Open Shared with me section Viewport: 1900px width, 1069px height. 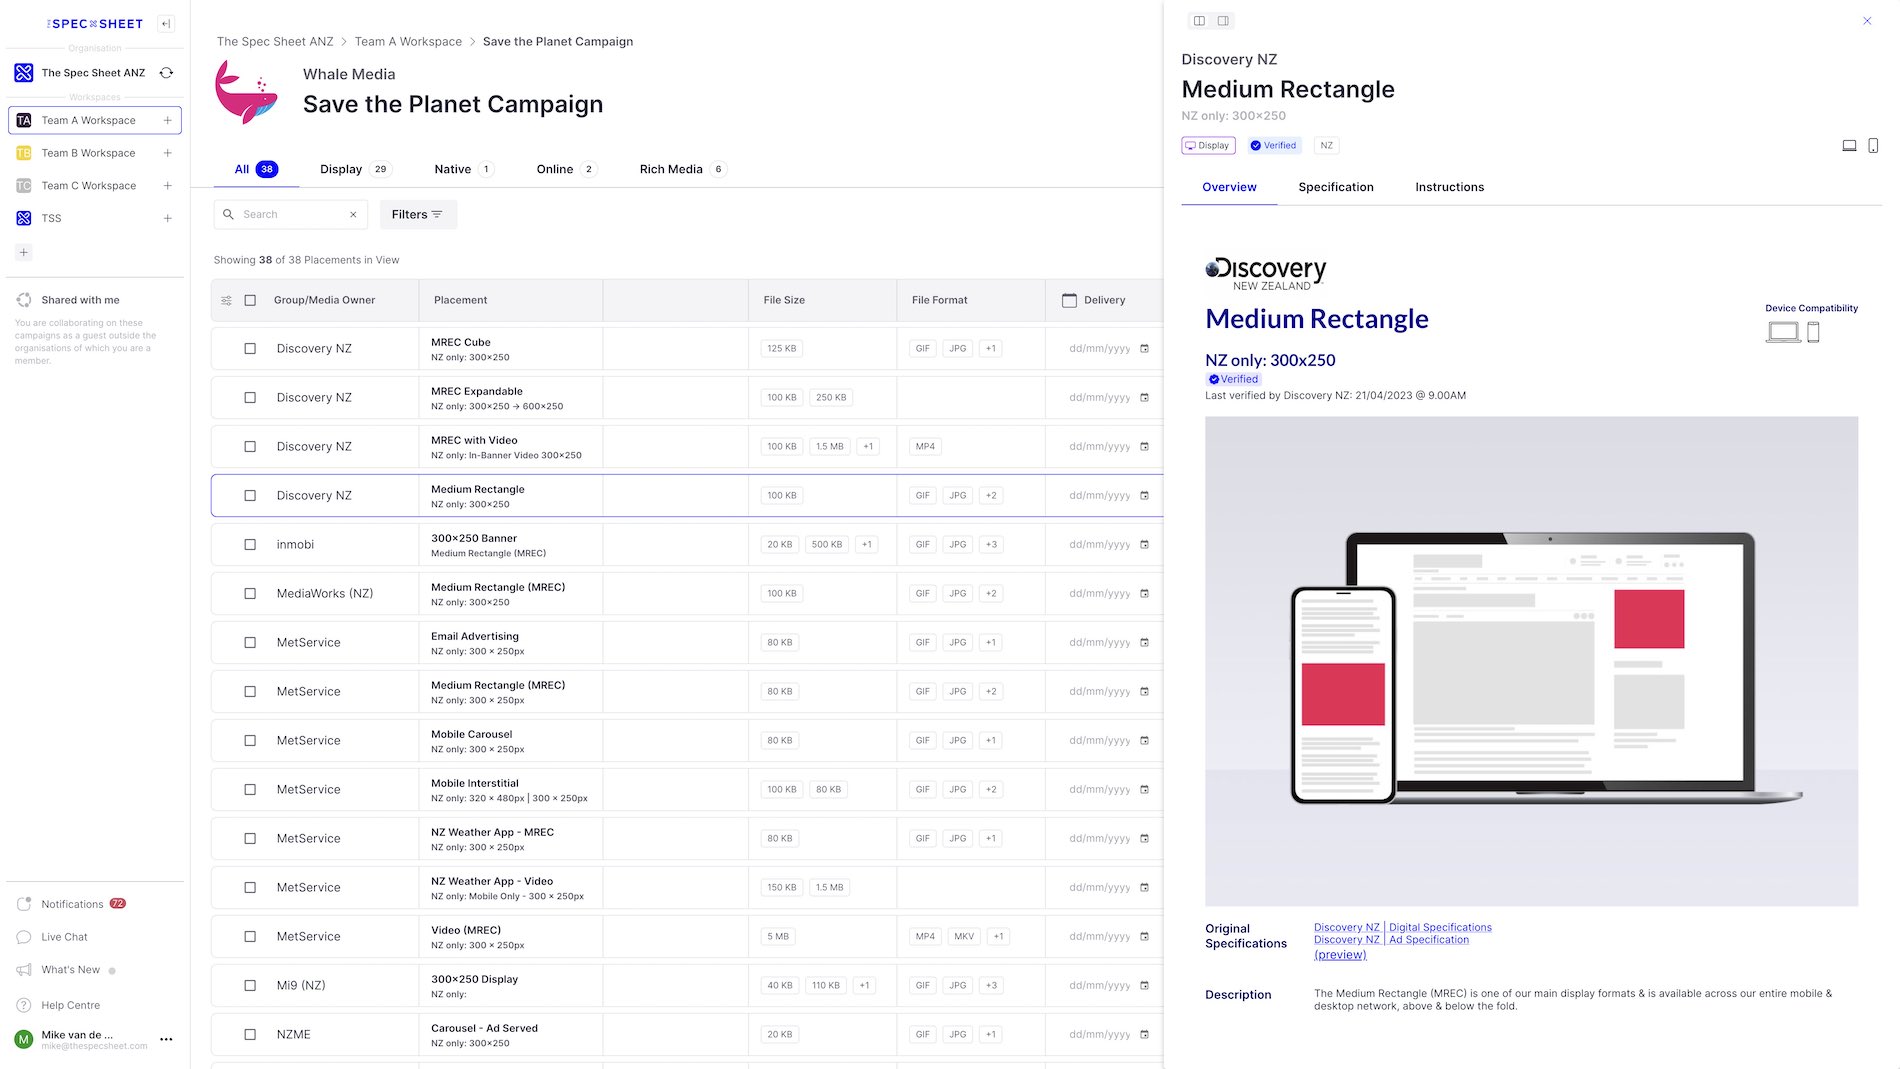click(80, 300)
